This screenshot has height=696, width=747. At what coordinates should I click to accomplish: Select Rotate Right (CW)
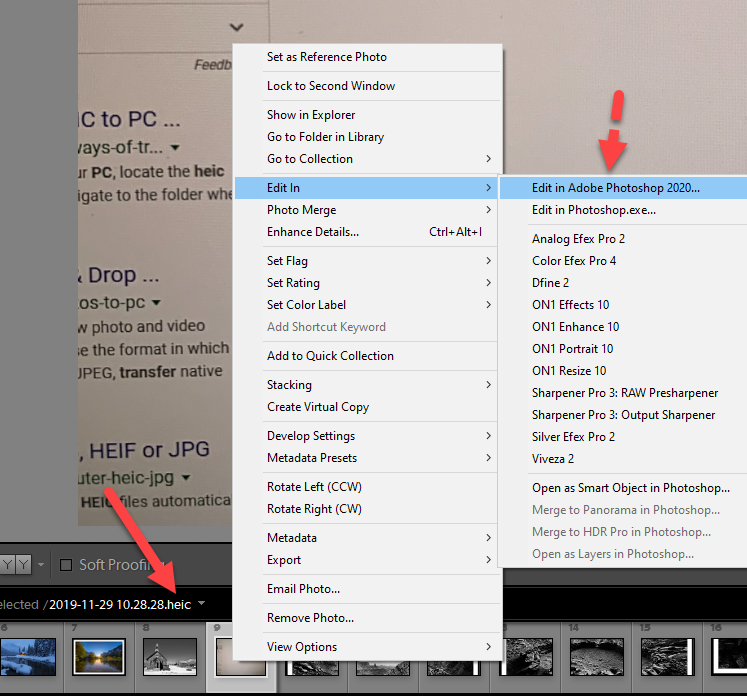pyautogui.click(x=366, y=508)
